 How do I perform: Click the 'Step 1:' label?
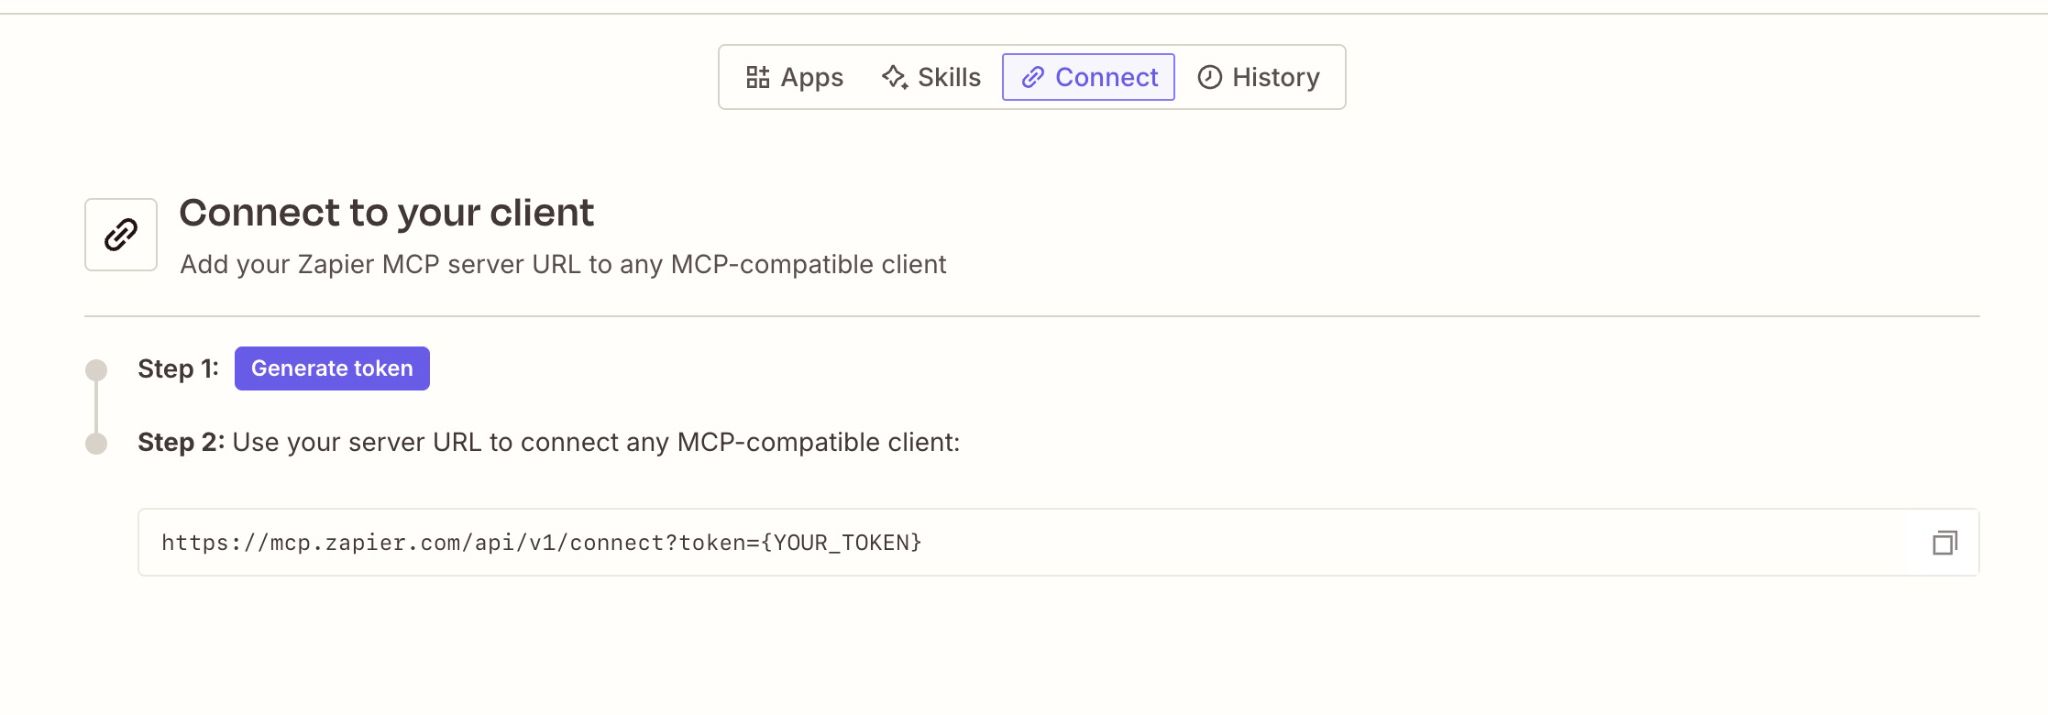click(x=178, y=368)
